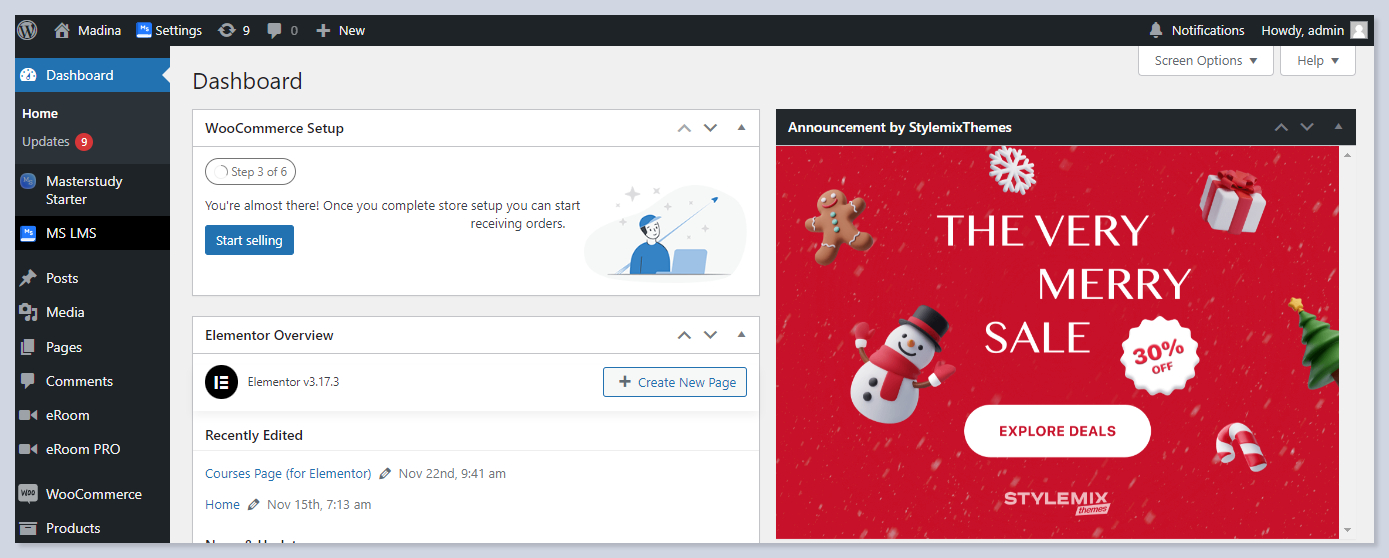Click the Start selling button
Viewport: 1389px width, 558px height.
[x=249, y=240]
